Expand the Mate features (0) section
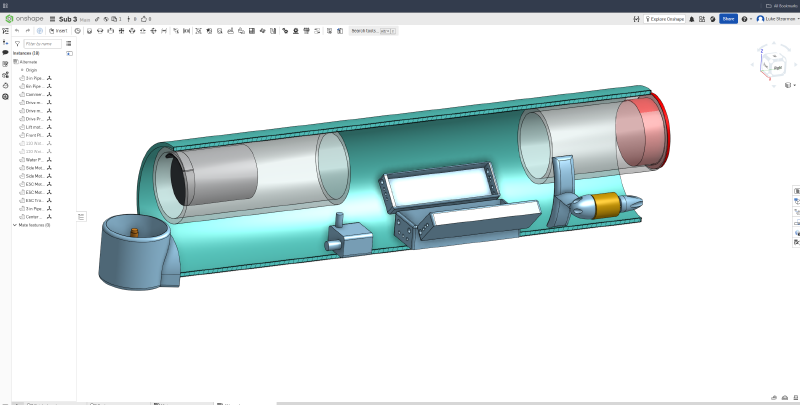The image size is (800, 405). [x=15, y=225]
